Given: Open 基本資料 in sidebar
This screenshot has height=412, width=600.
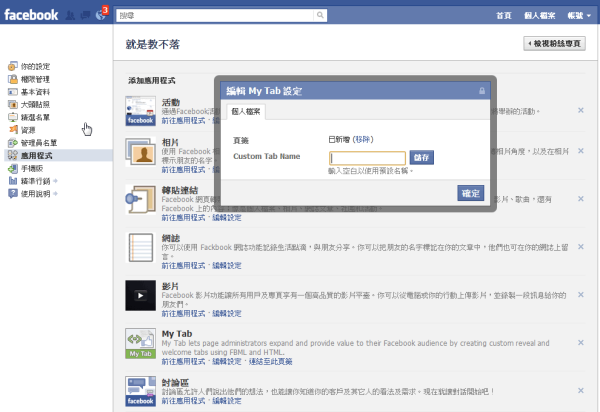Looking at the screenshot, I should [x=29, y=92].
